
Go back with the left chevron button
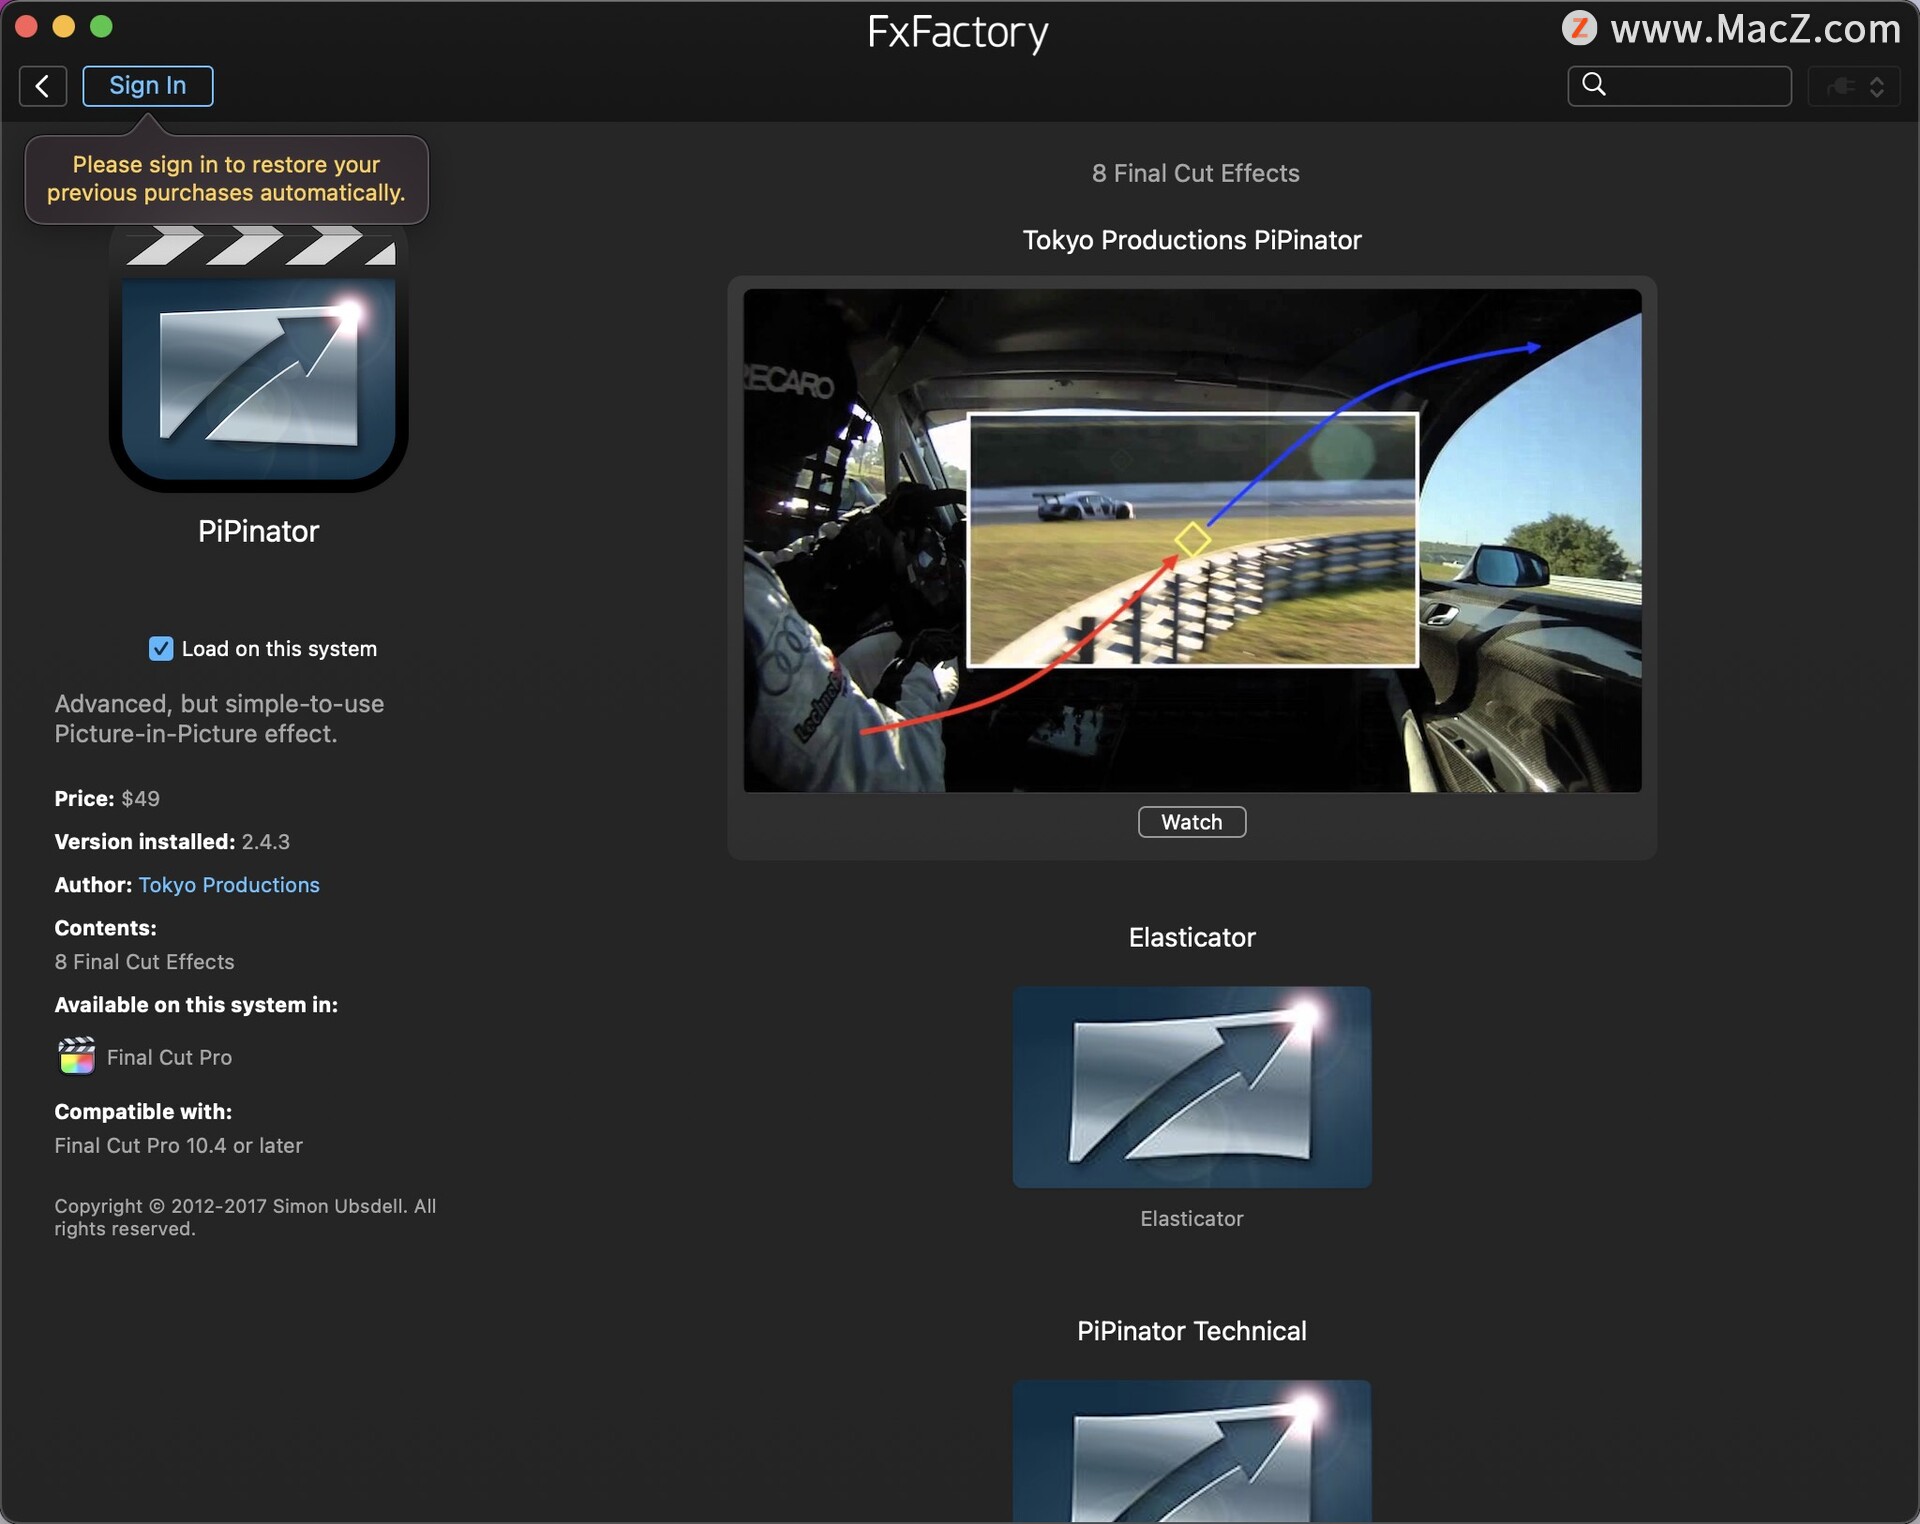click(42, 86)
